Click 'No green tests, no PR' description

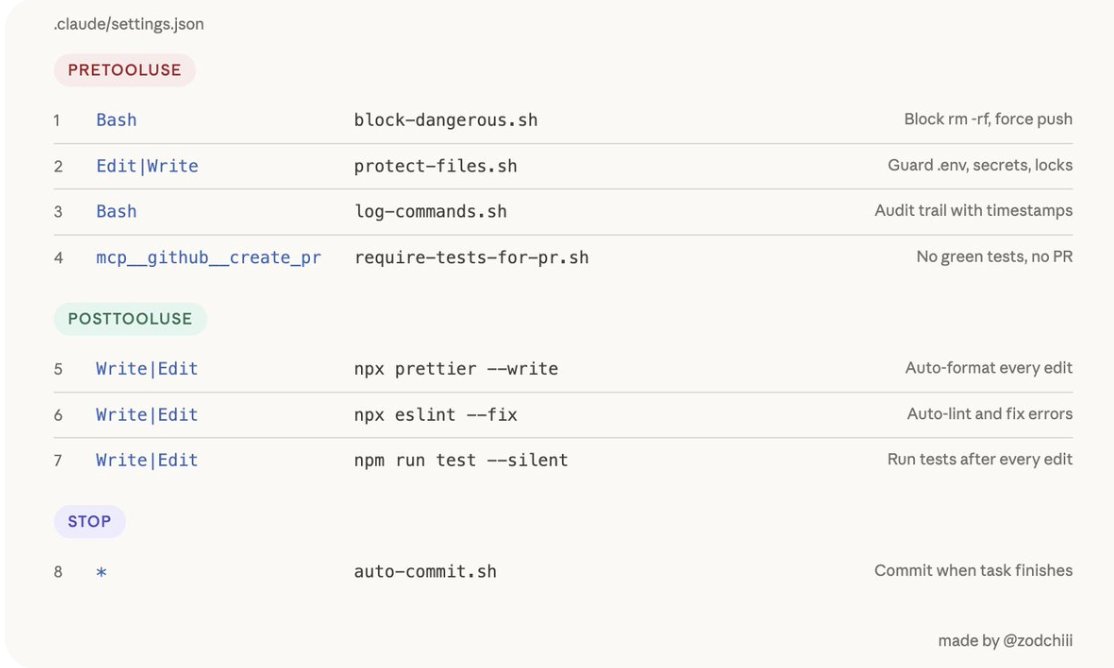(995, 257)
